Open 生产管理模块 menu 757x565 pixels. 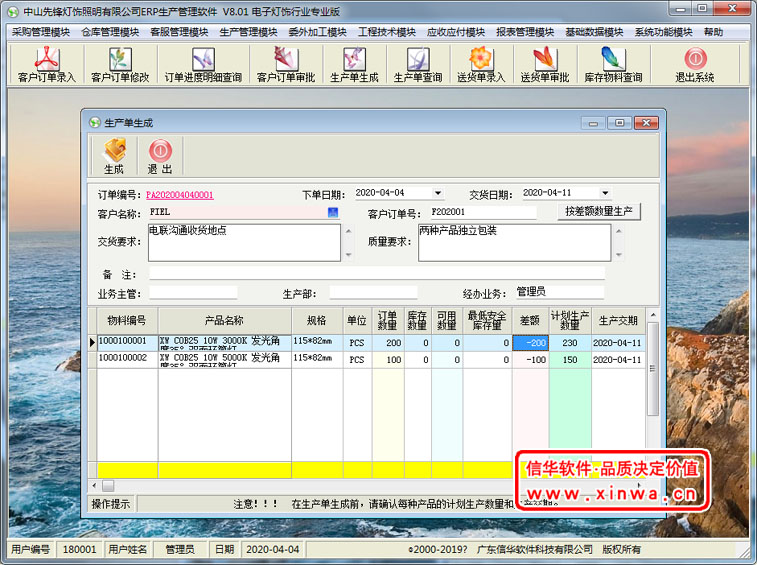[x=248, y=32]
